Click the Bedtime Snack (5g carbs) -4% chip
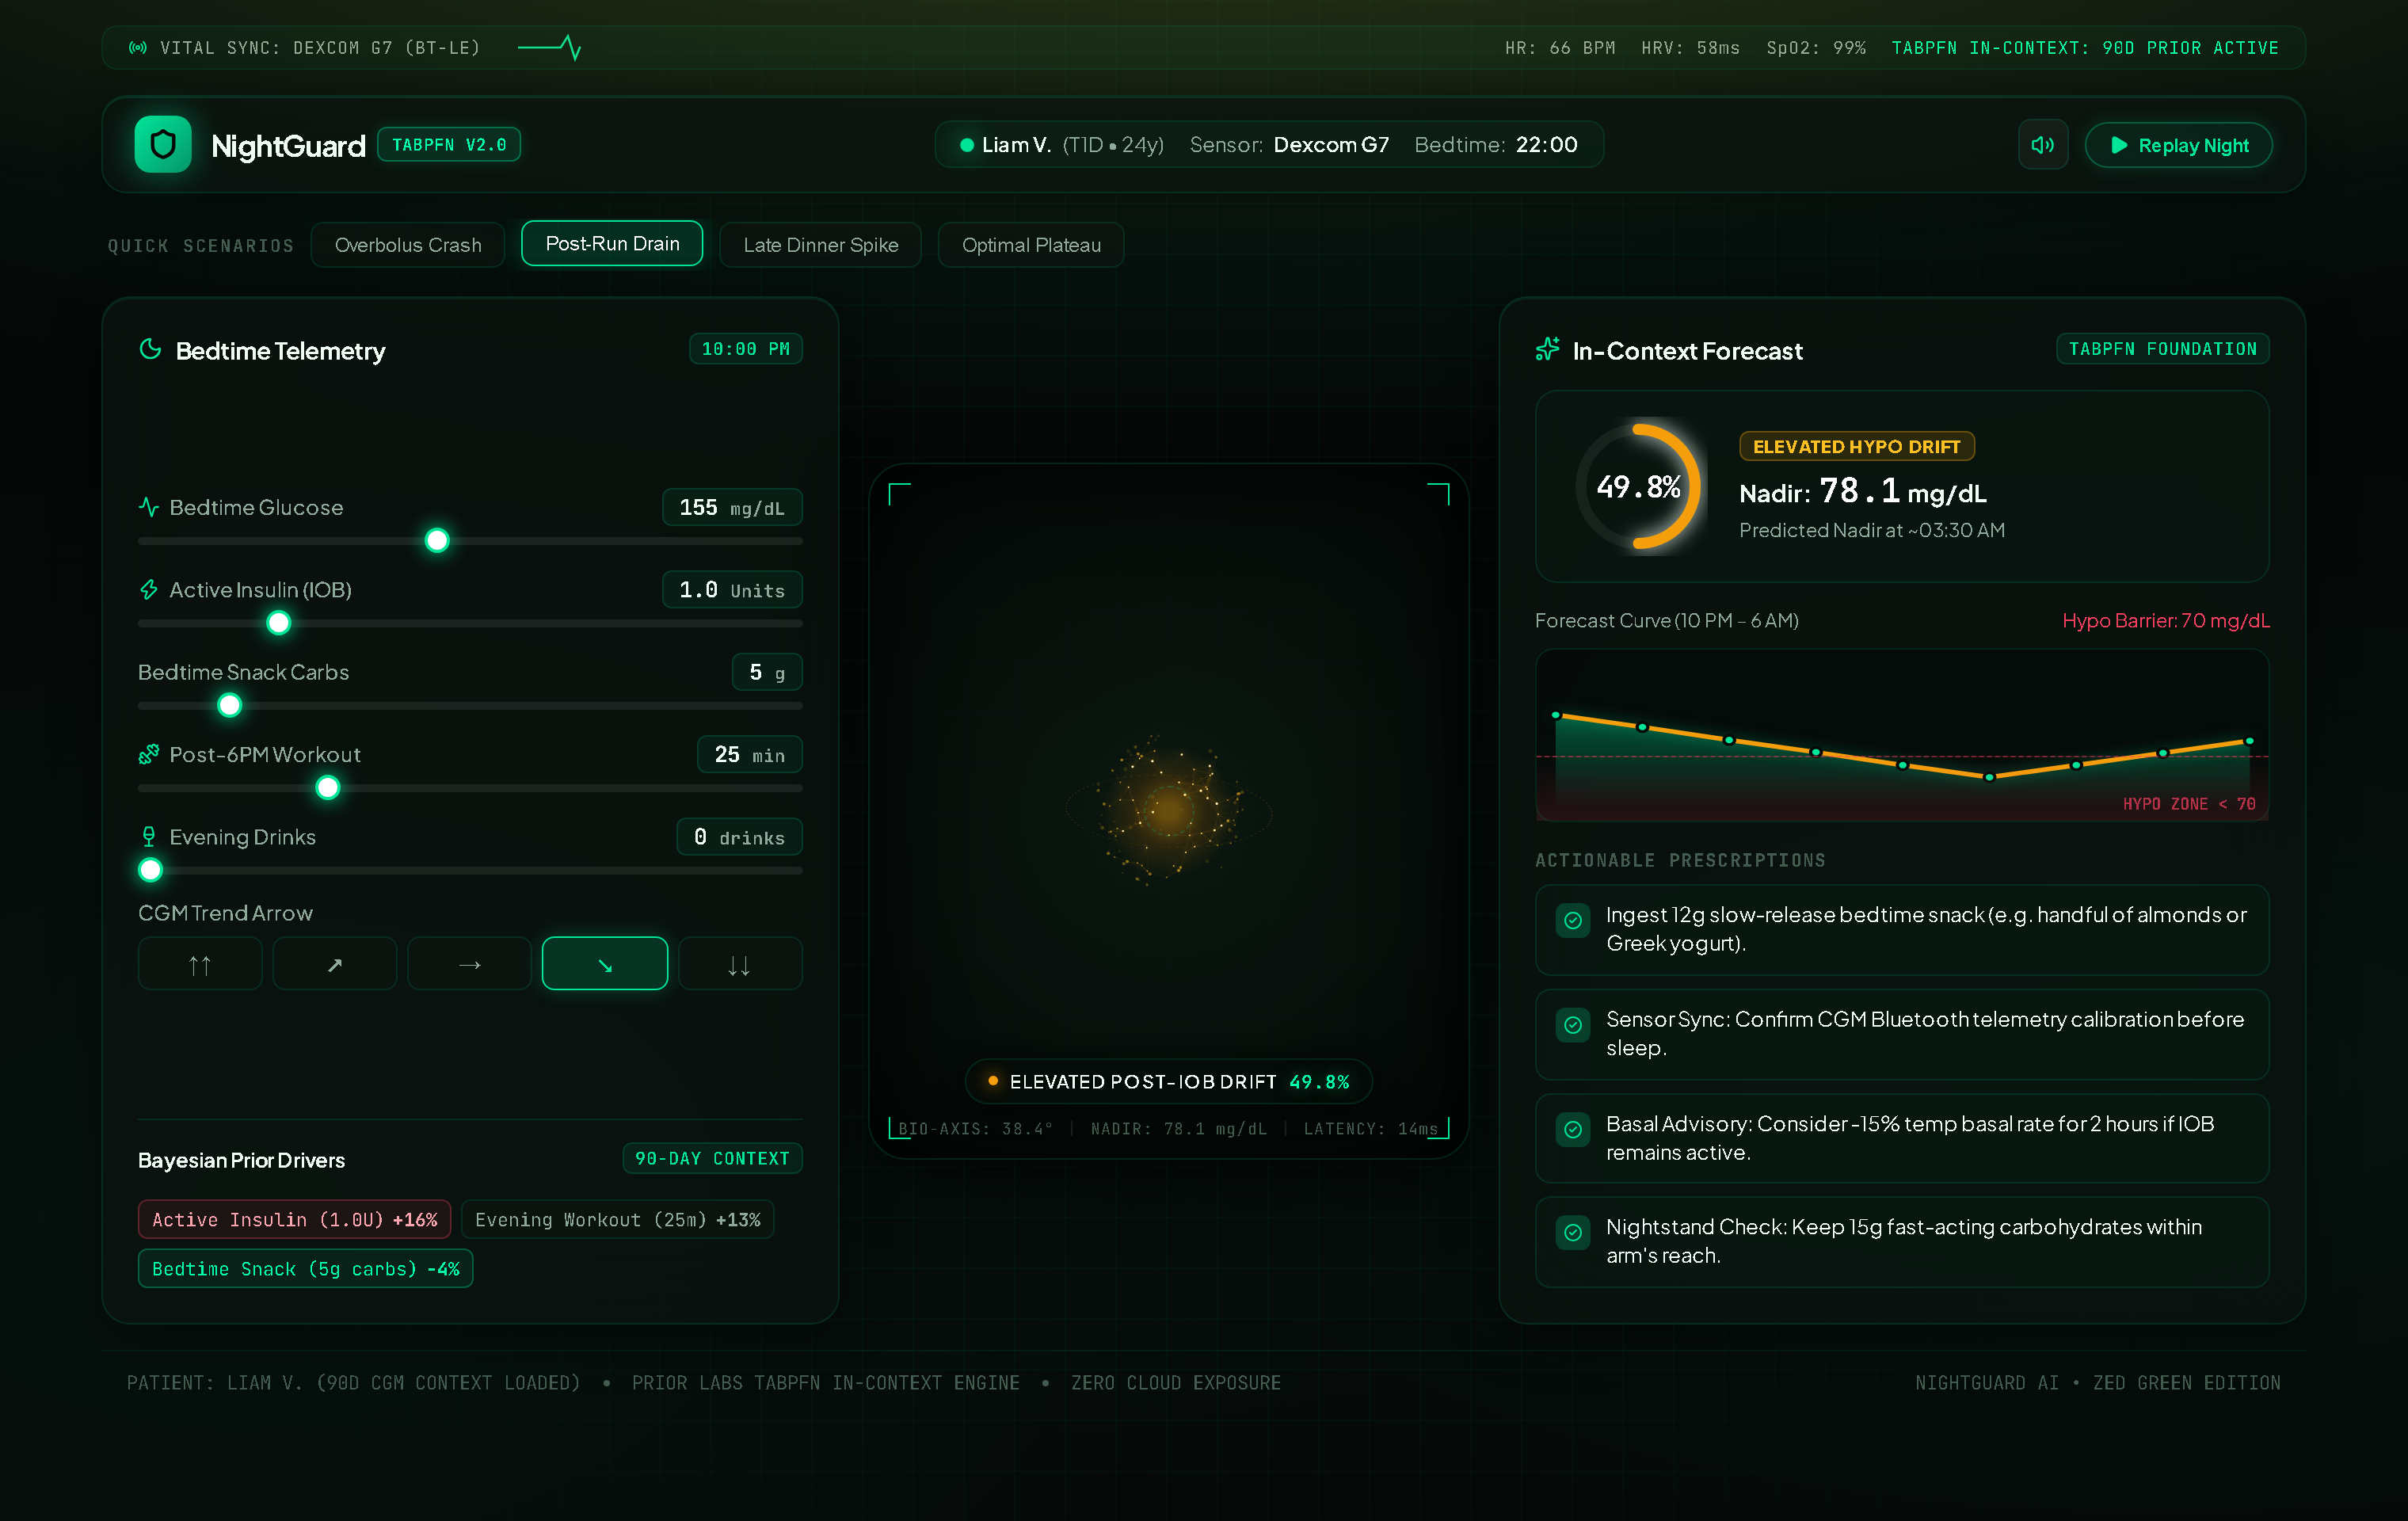 pos(306,1269)
